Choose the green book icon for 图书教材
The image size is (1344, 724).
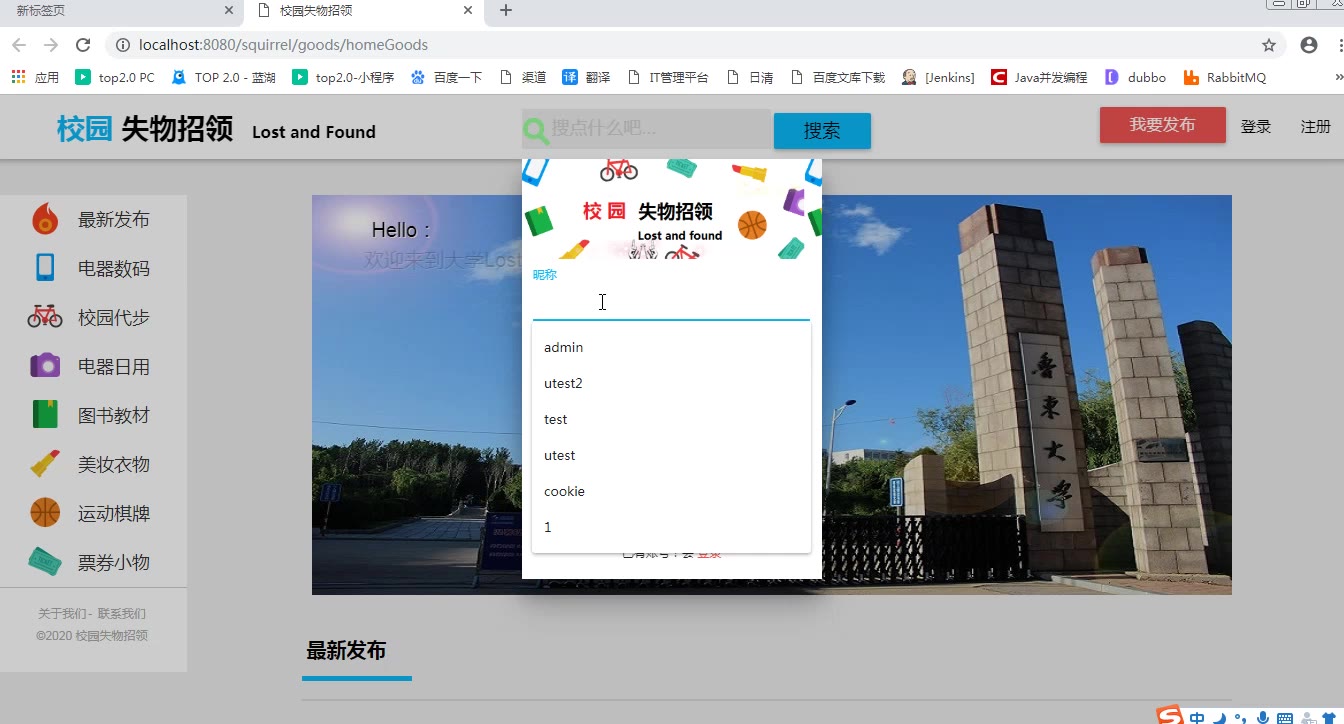45,415
